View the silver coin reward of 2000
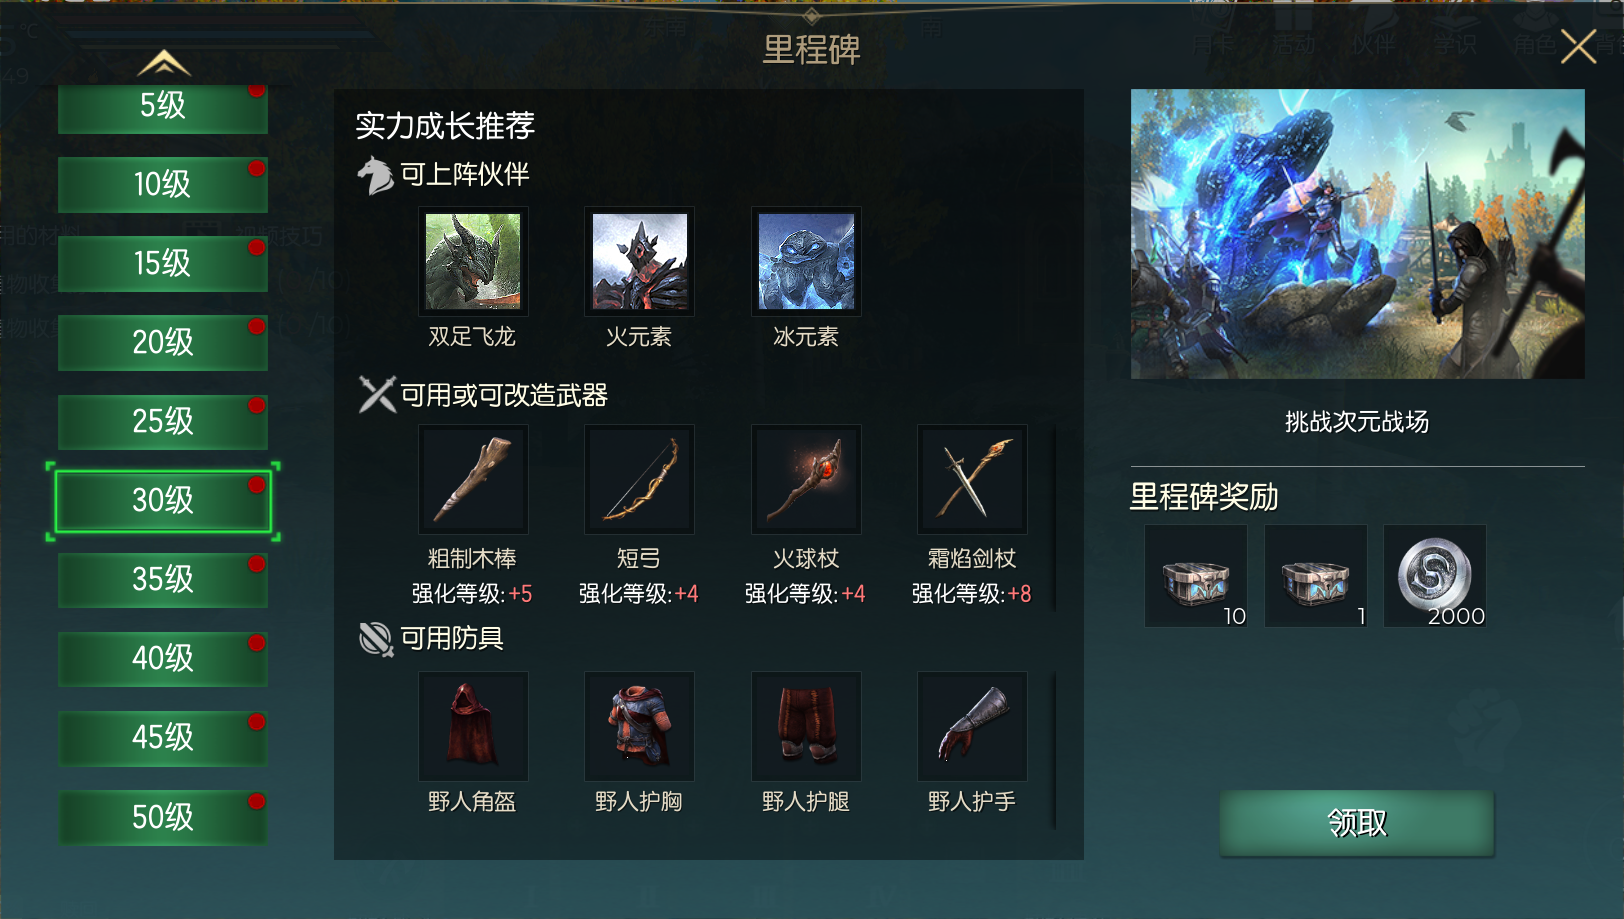Screen dimensions: 1624x919 click(1435, 576)
